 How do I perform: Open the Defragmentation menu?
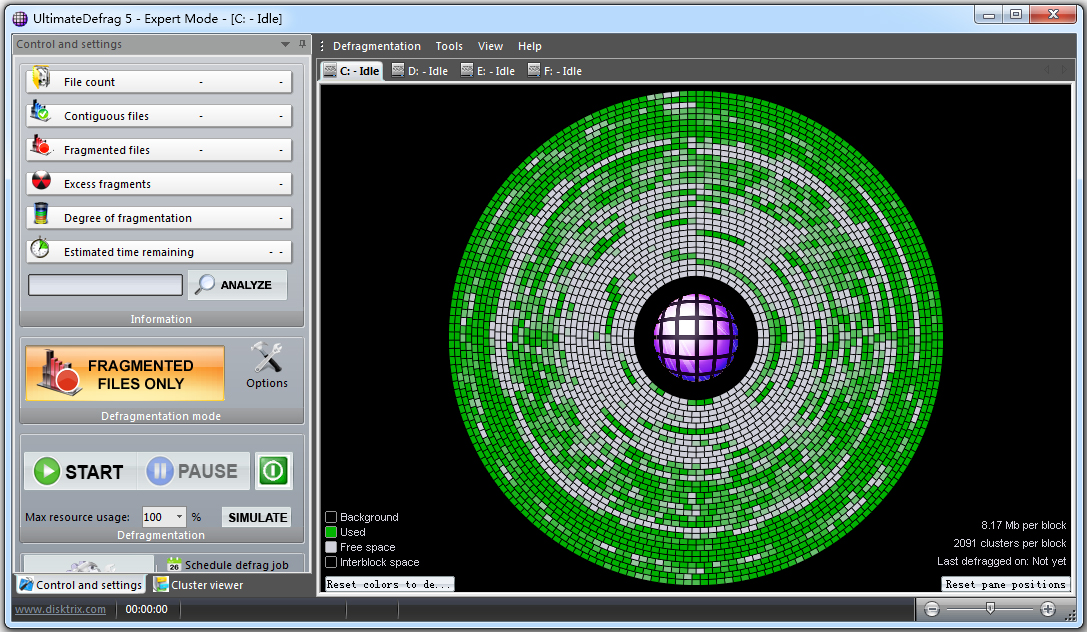376,46
